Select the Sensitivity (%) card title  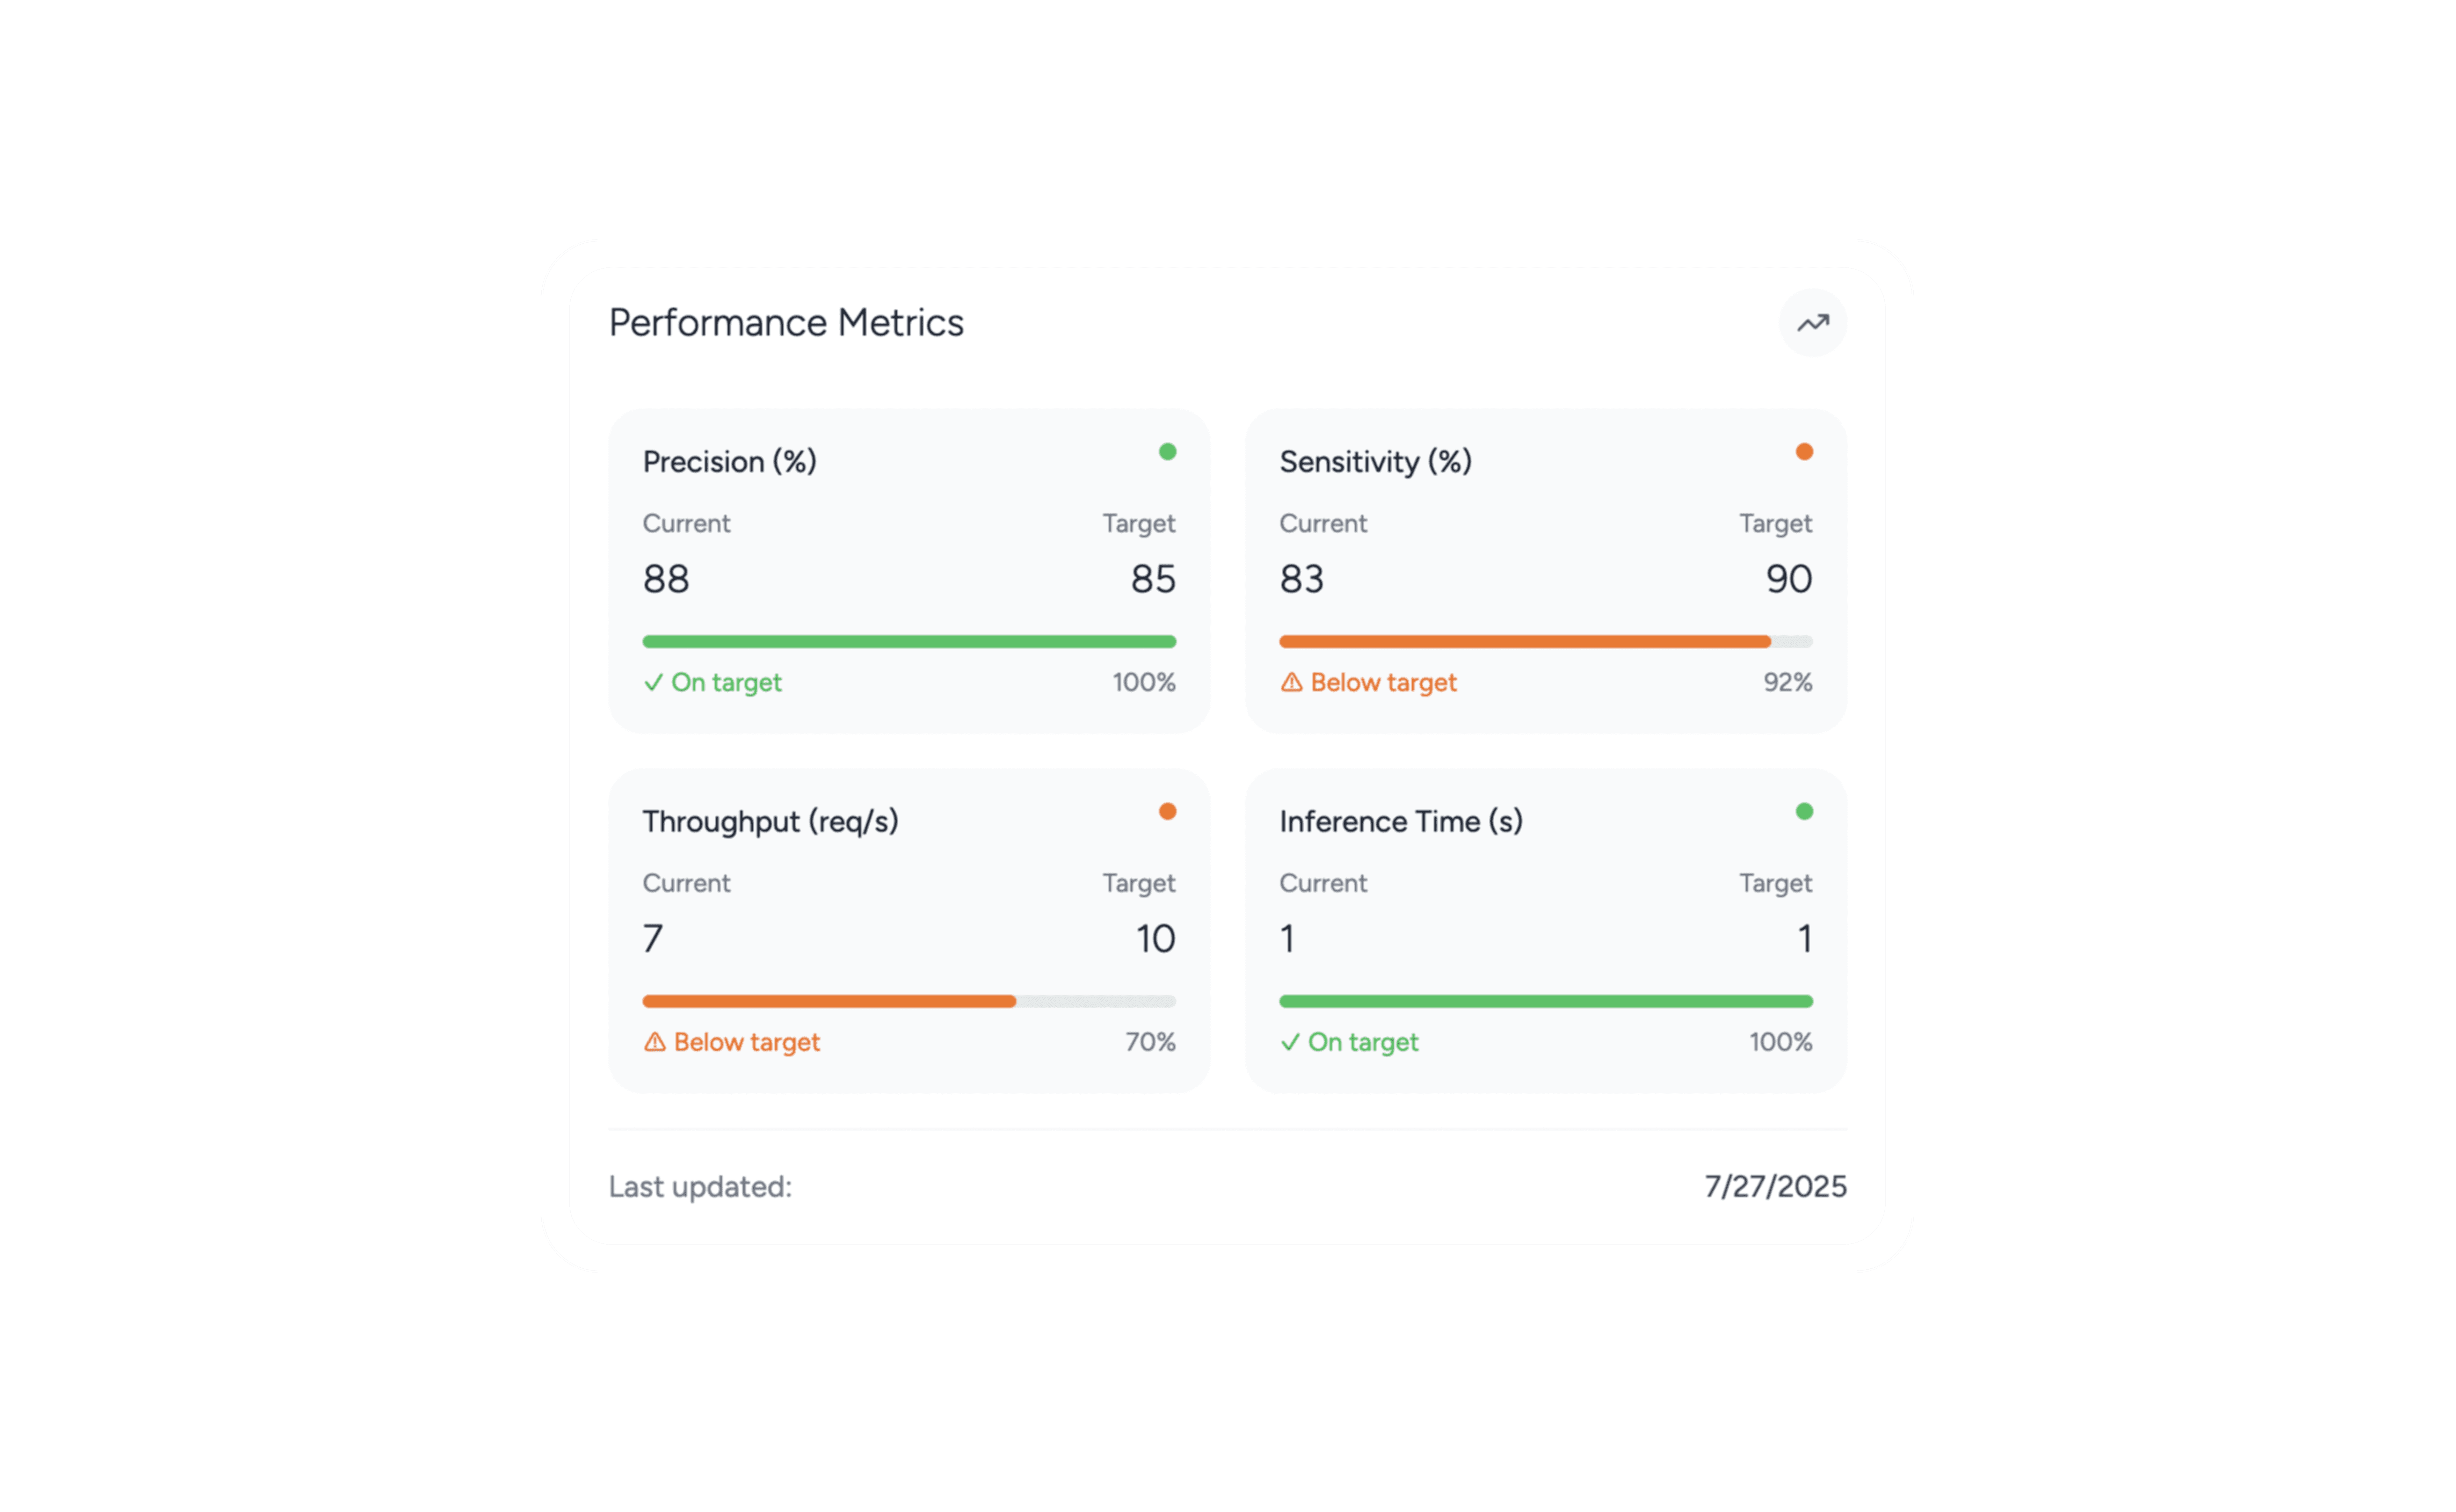1375,461
